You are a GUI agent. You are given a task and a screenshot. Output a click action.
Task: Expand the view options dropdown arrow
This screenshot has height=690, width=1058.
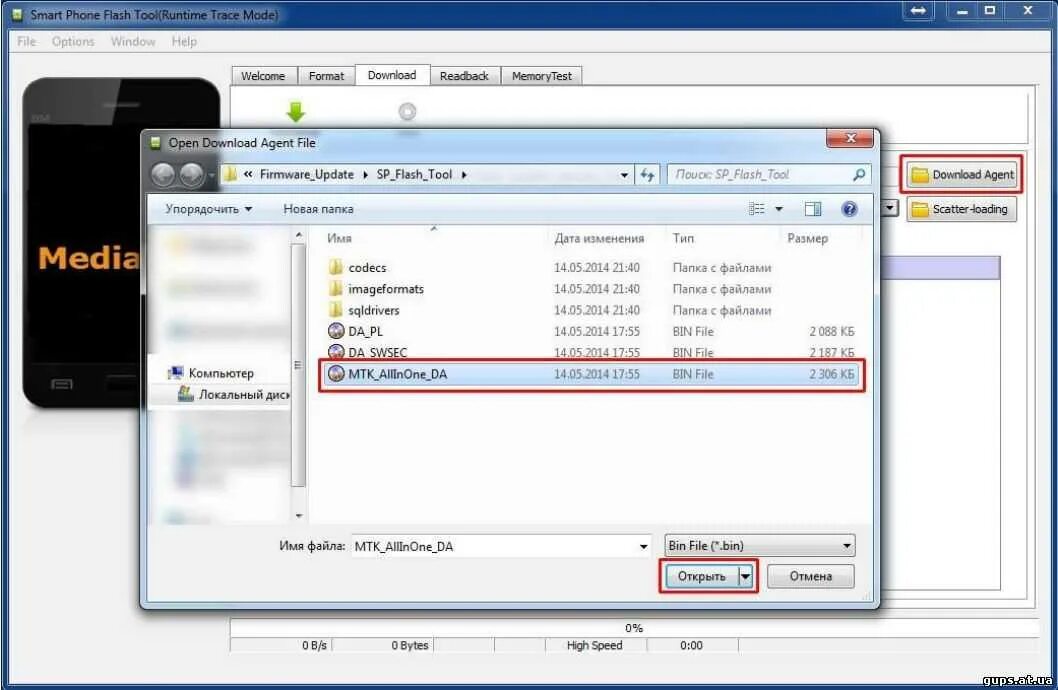(779, 209)
